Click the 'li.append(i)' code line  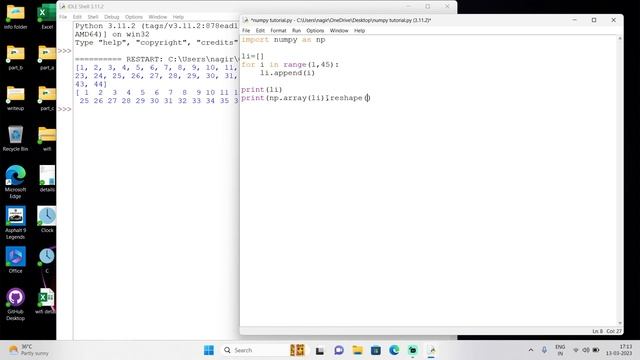[x=287, y=73]
